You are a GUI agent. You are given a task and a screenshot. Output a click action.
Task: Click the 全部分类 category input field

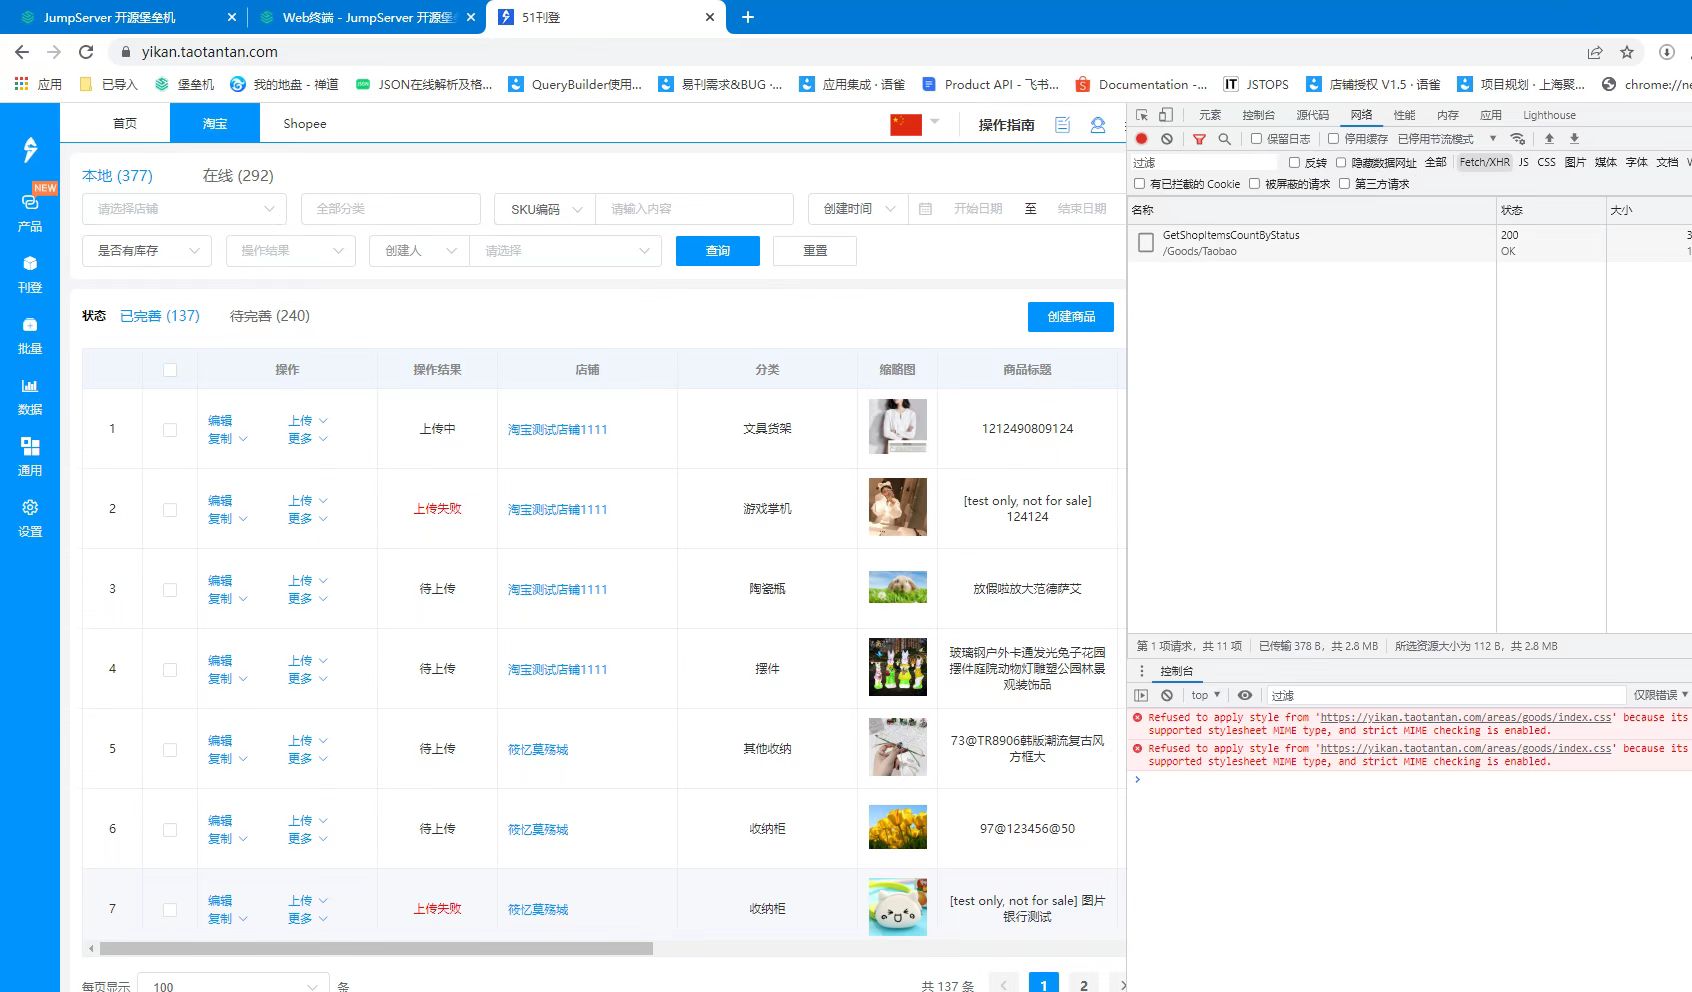tap(391, 209)
